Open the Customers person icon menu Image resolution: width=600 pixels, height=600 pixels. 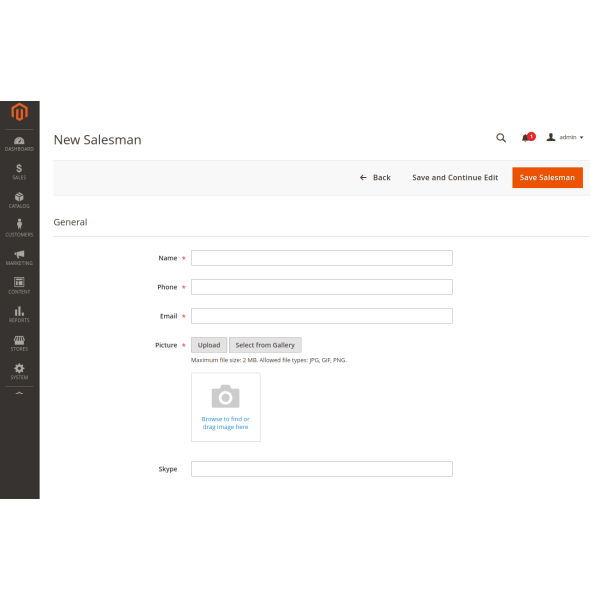tap(19, 228)
